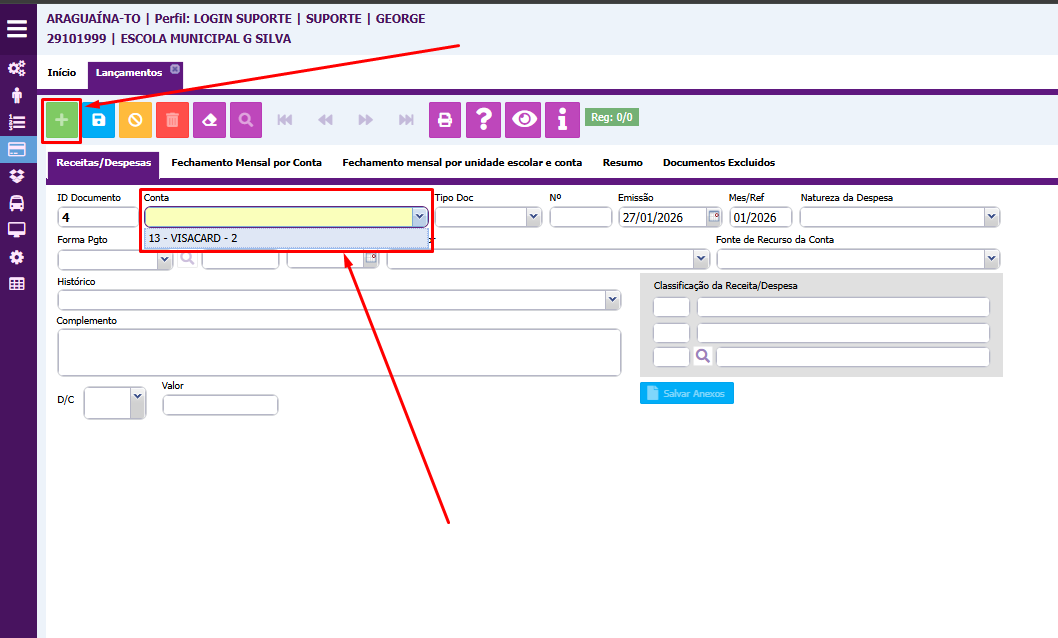This screenshot has width=1058, height=638.
Task: Open search with the toolbar magnifier icon
Action: point(246,120)
